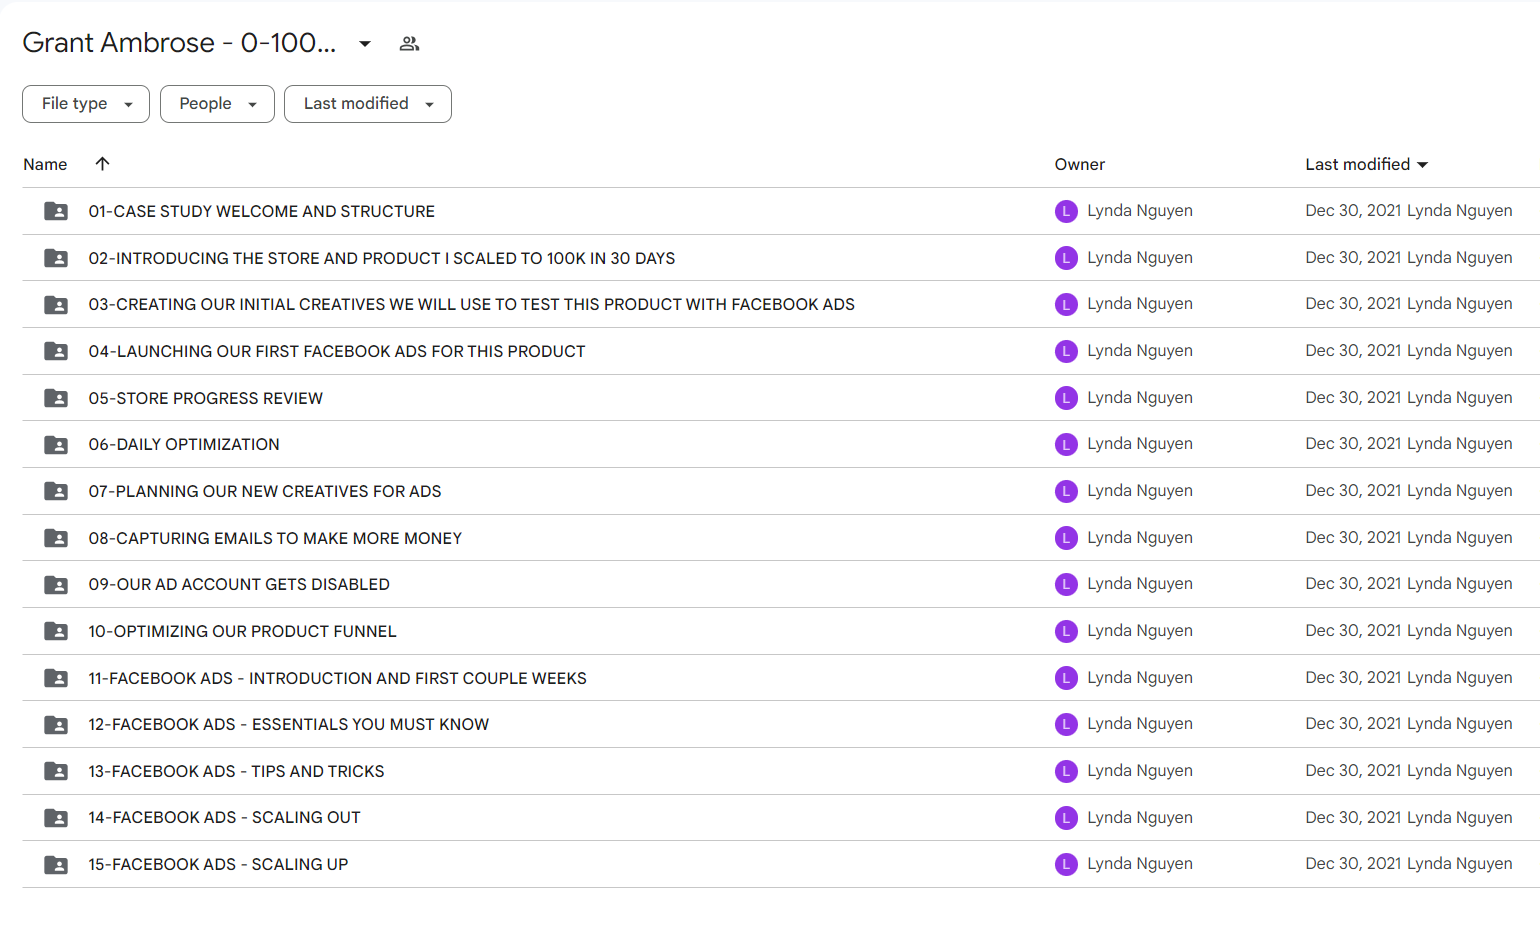Screen dimensions: 1540x934
Task: Click owner avatar in 12-FACEBOOK ADS ESSENTIALS row
Action: (1066, 724)
